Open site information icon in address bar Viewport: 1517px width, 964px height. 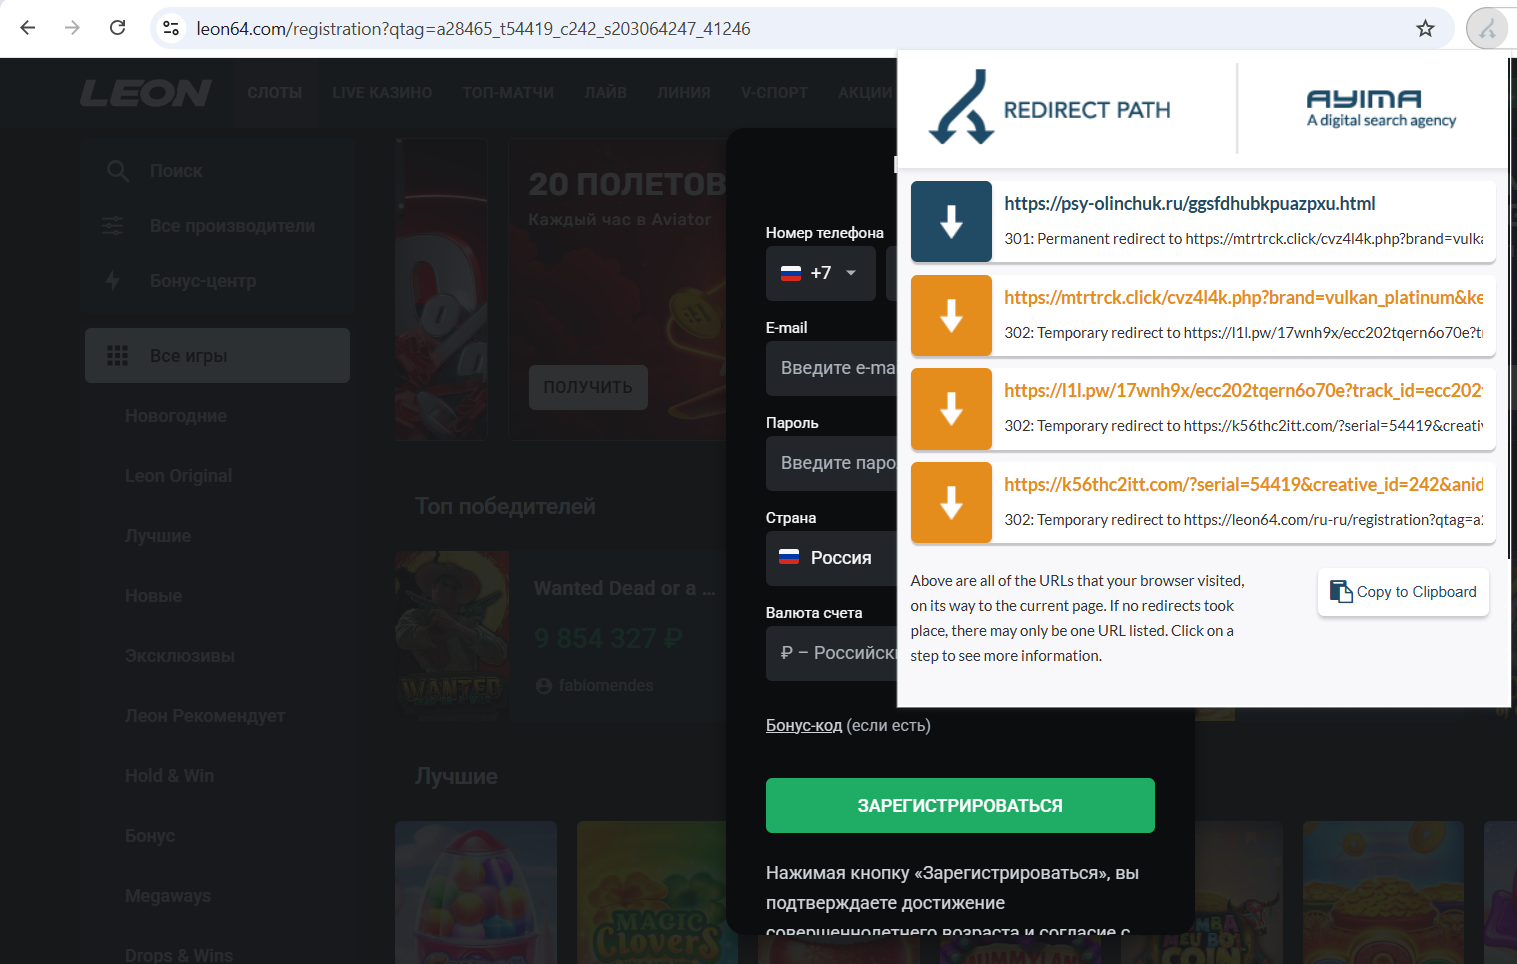click(x=171, y=28)
